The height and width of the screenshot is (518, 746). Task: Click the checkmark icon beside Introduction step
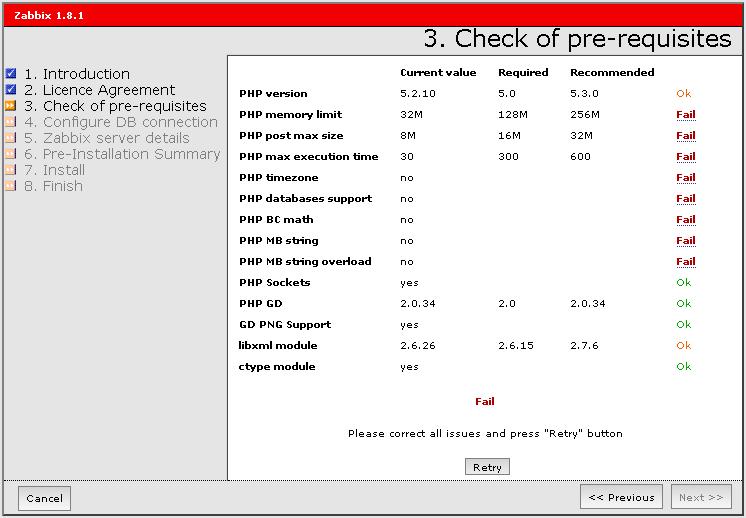(11, 74)
